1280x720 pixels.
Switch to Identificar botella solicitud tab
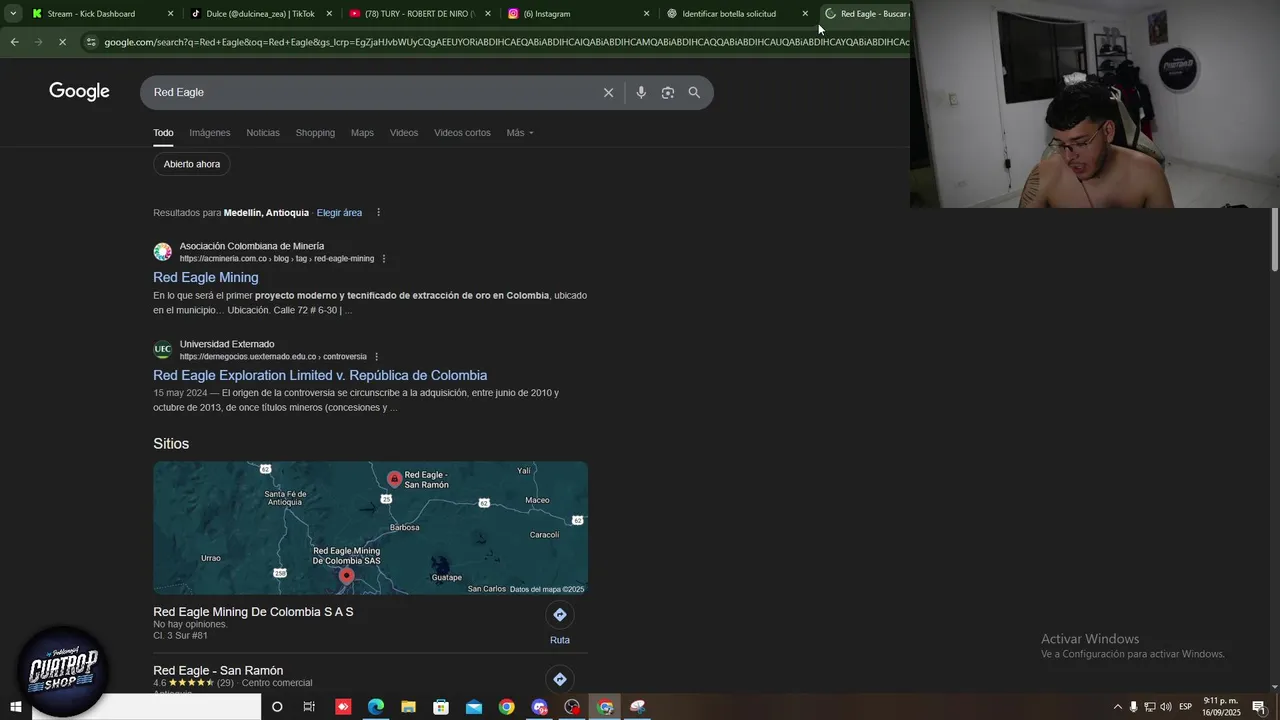point(737,14)
